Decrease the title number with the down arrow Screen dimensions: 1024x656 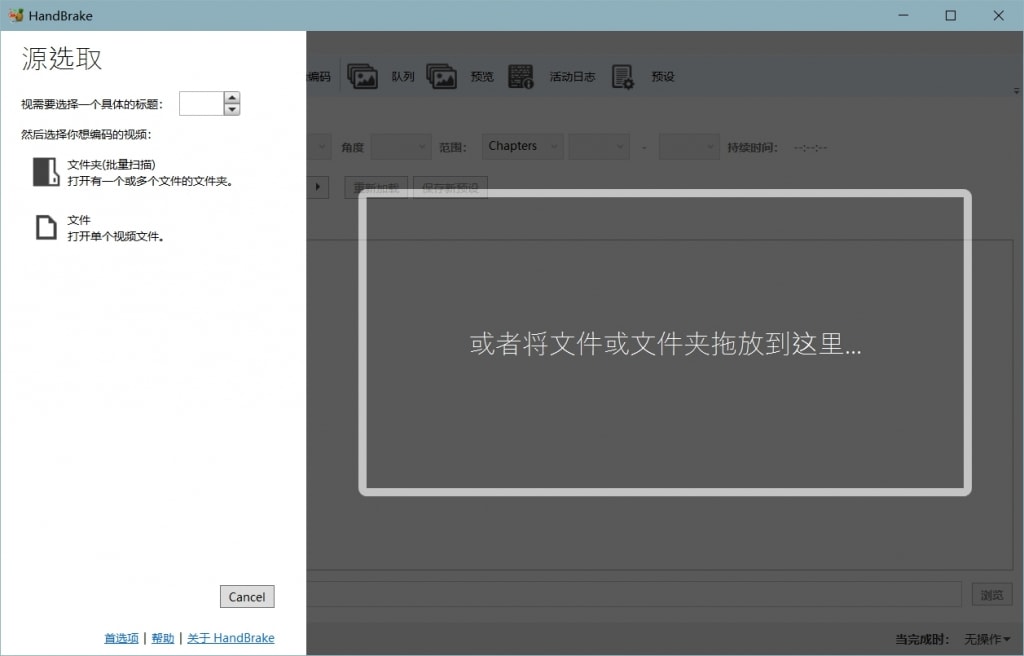(232, 109)
